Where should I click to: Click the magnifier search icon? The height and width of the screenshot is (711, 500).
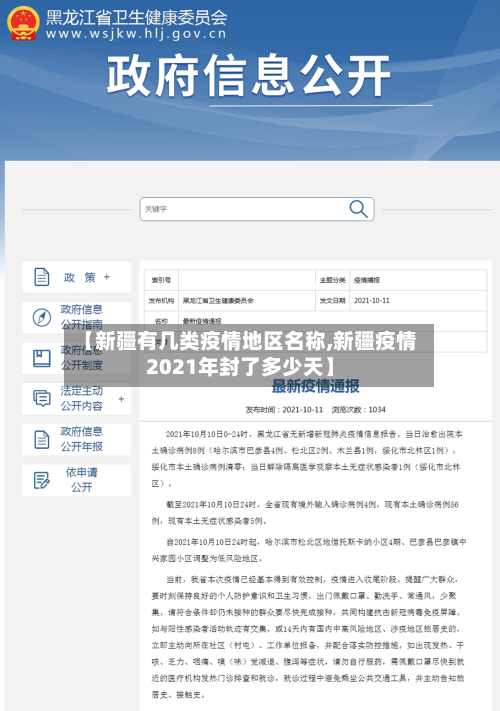(x=358, y=209)
